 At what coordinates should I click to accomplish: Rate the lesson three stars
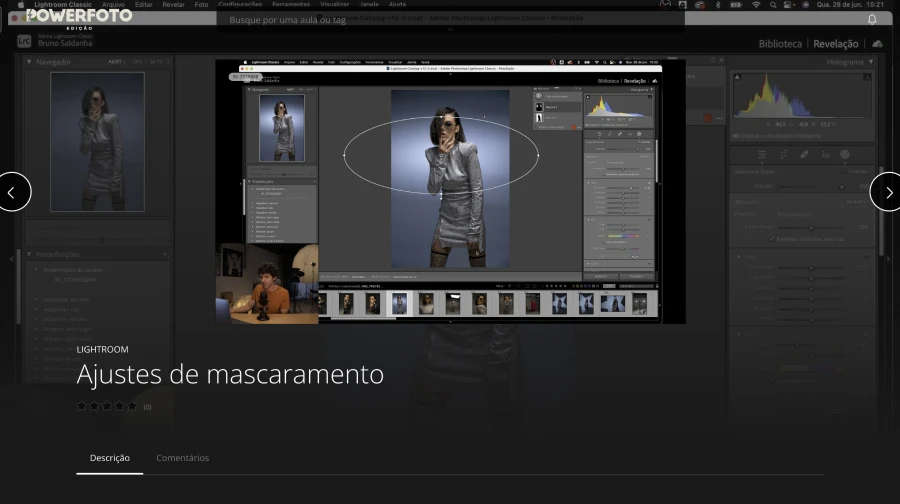coord(107,406)
